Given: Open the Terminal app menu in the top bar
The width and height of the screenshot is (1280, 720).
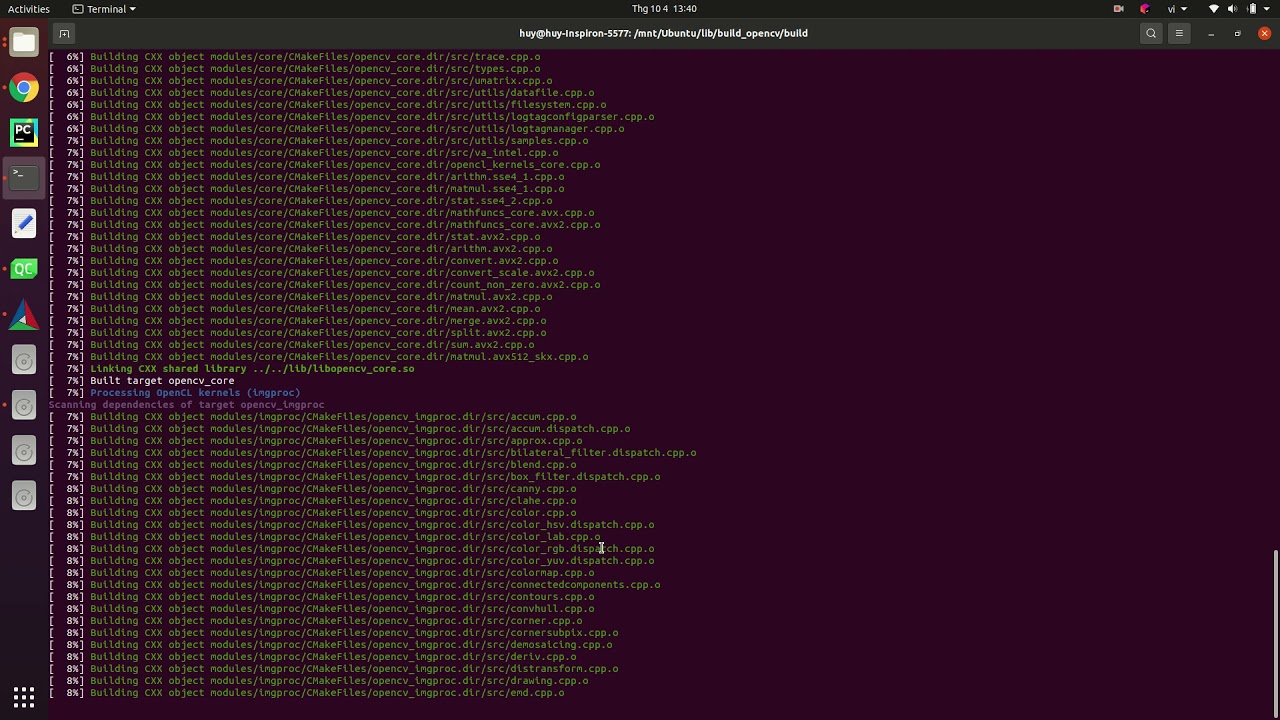Looking at the screenshot, I should point(104,9).
